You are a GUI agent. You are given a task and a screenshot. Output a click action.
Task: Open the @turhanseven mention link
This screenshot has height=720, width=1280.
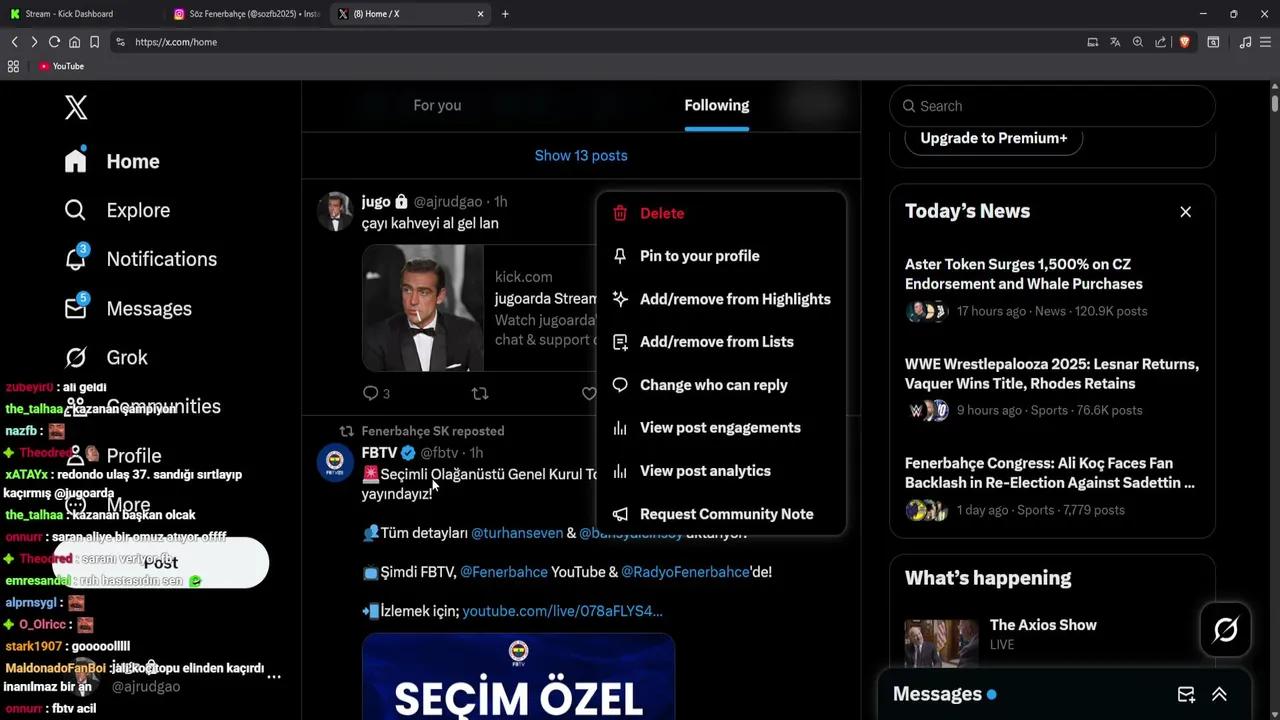click(517, 533)
